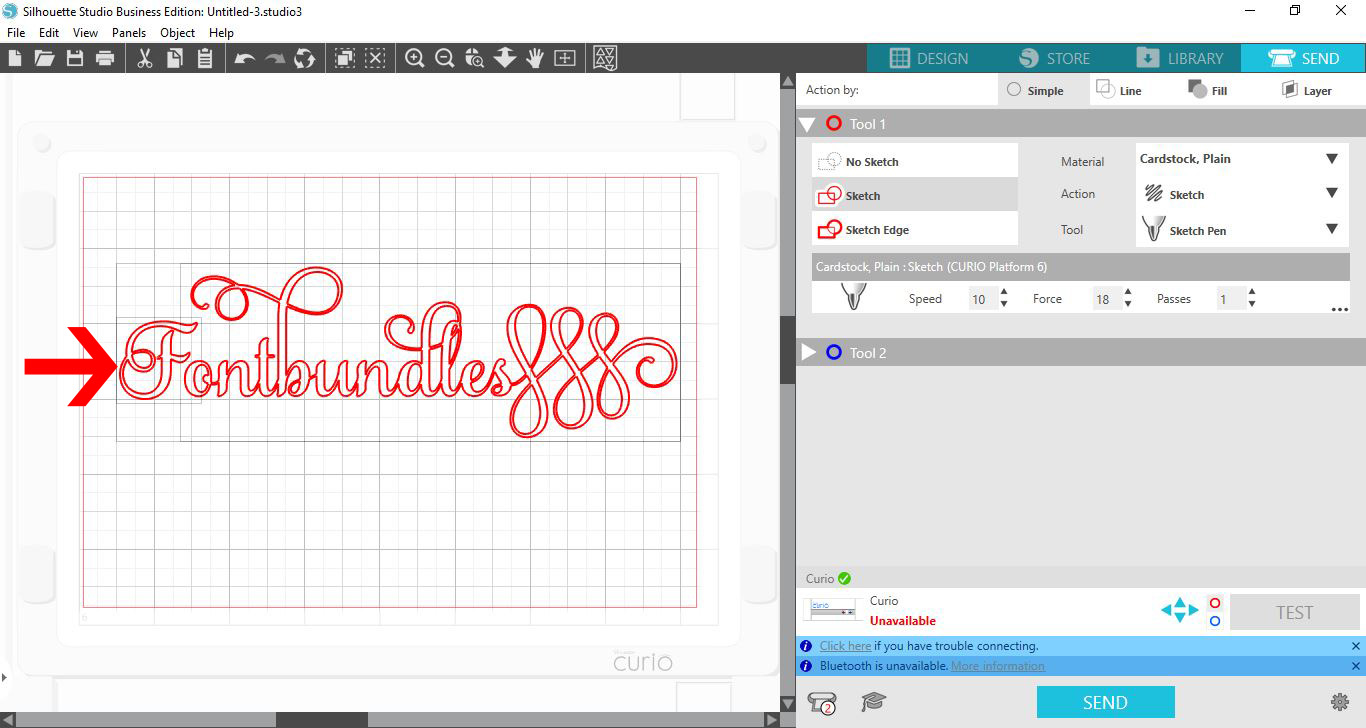Open the send-queue icon with badge 2

(x=822, y=703)
